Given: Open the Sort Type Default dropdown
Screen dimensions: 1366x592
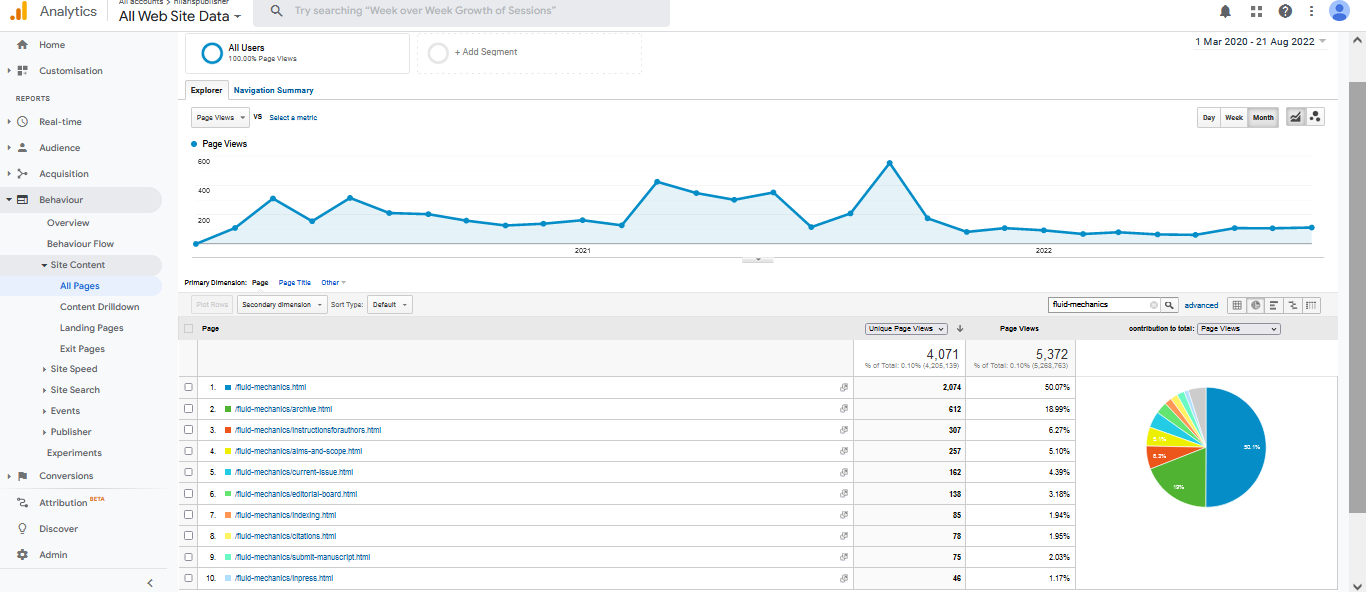Looking at the screenshot, I should tap(390, 305).
